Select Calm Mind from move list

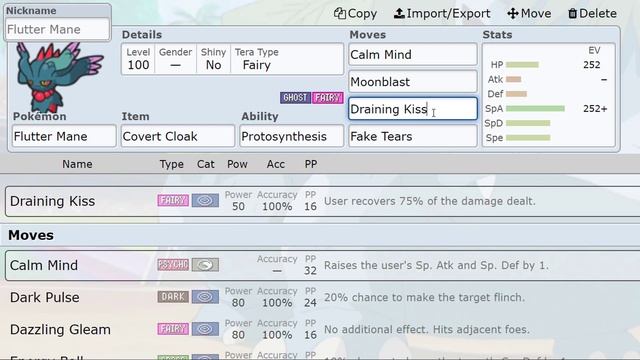pos(322,266)
